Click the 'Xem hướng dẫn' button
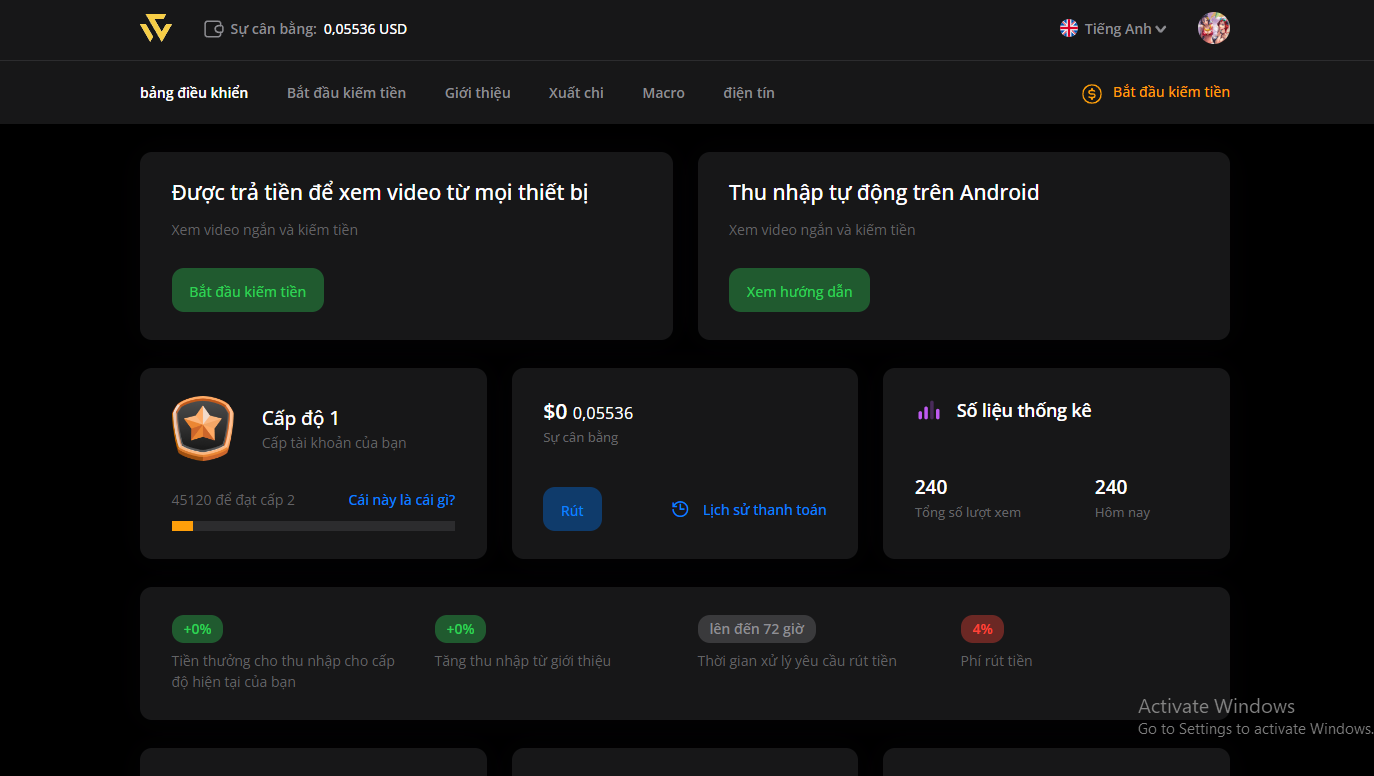The width and height of the screenshot is (1374, 776). click(x=799, y=290)
